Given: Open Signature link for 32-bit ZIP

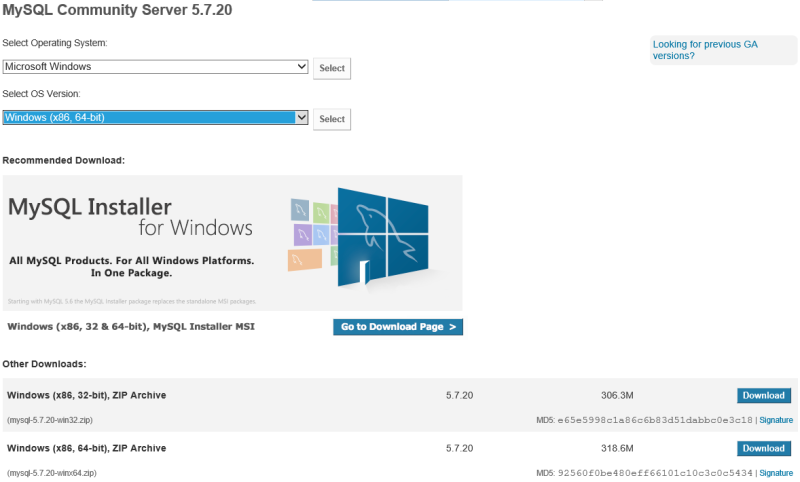Looking at the screenshot, I should tap(776, 420).
